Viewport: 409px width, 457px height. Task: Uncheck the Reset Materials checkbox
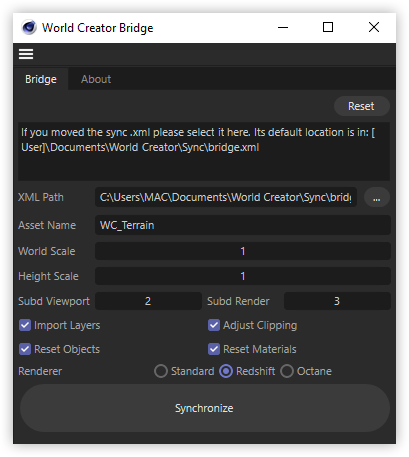click(x=214, y=349)
